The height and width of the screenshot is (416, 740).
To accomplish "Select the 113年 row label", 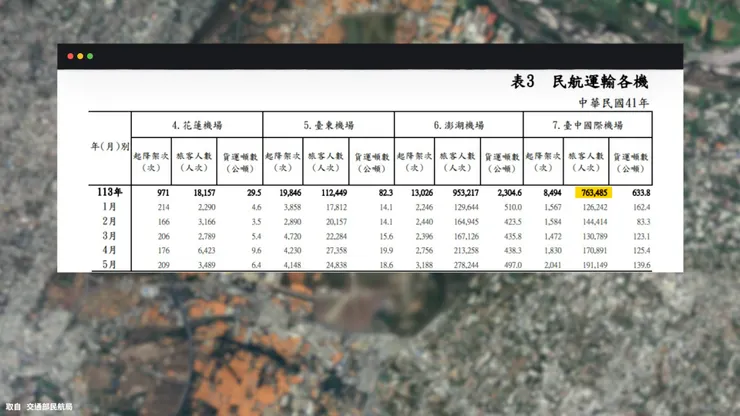I will (x=109, y=192).
